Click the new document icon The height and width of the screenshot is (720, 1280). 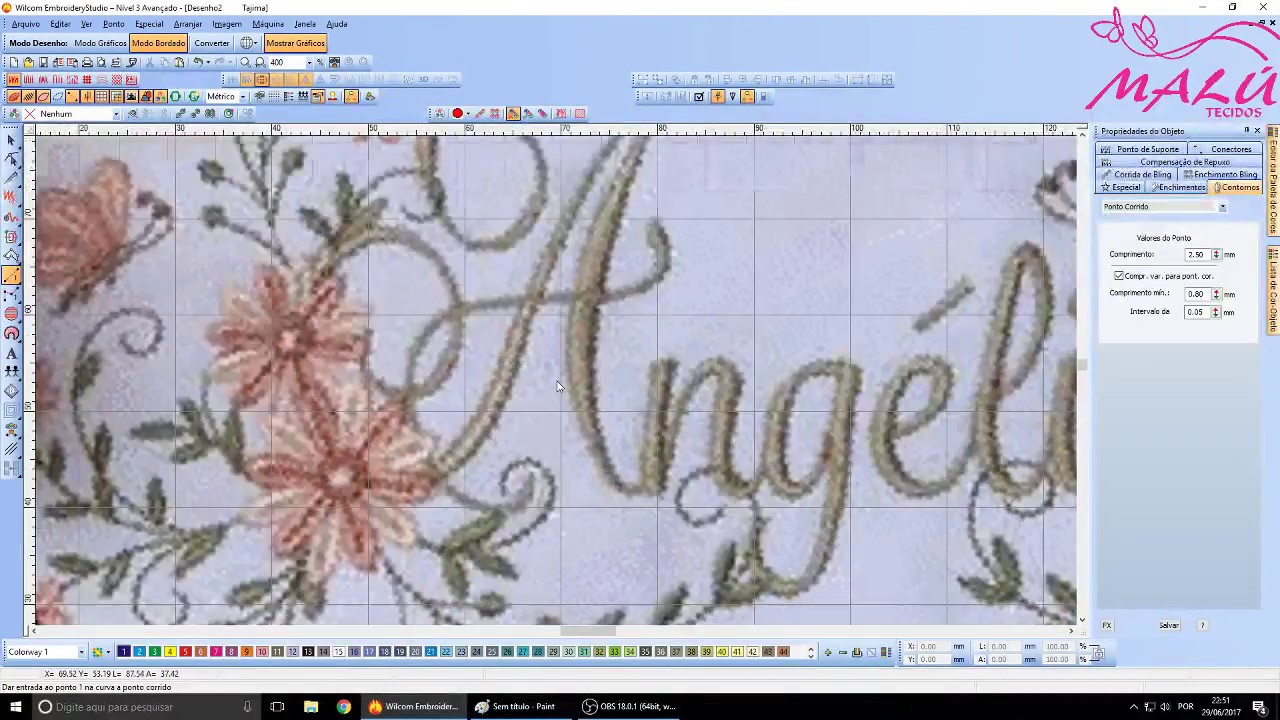click(13, 62)
